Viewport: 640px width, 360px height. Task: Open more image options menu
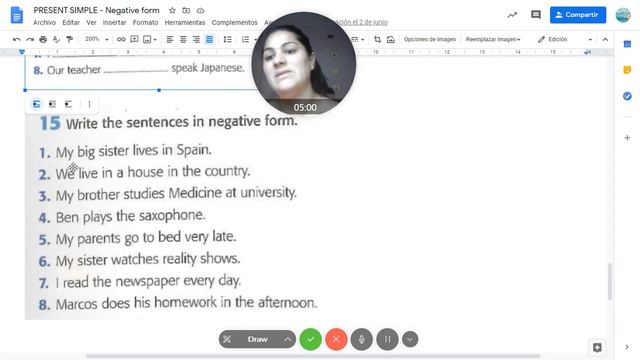tap(89, 104)
